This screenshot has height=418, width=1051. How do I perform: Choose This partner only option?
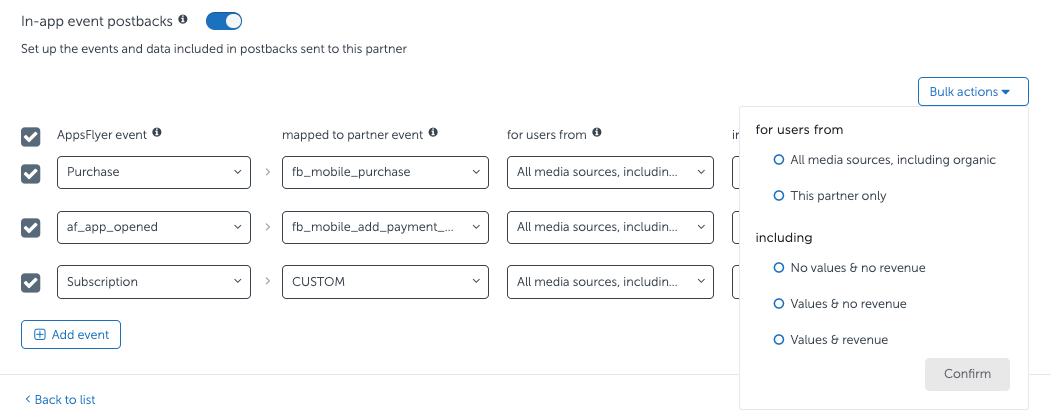click(x=779, y=196)
